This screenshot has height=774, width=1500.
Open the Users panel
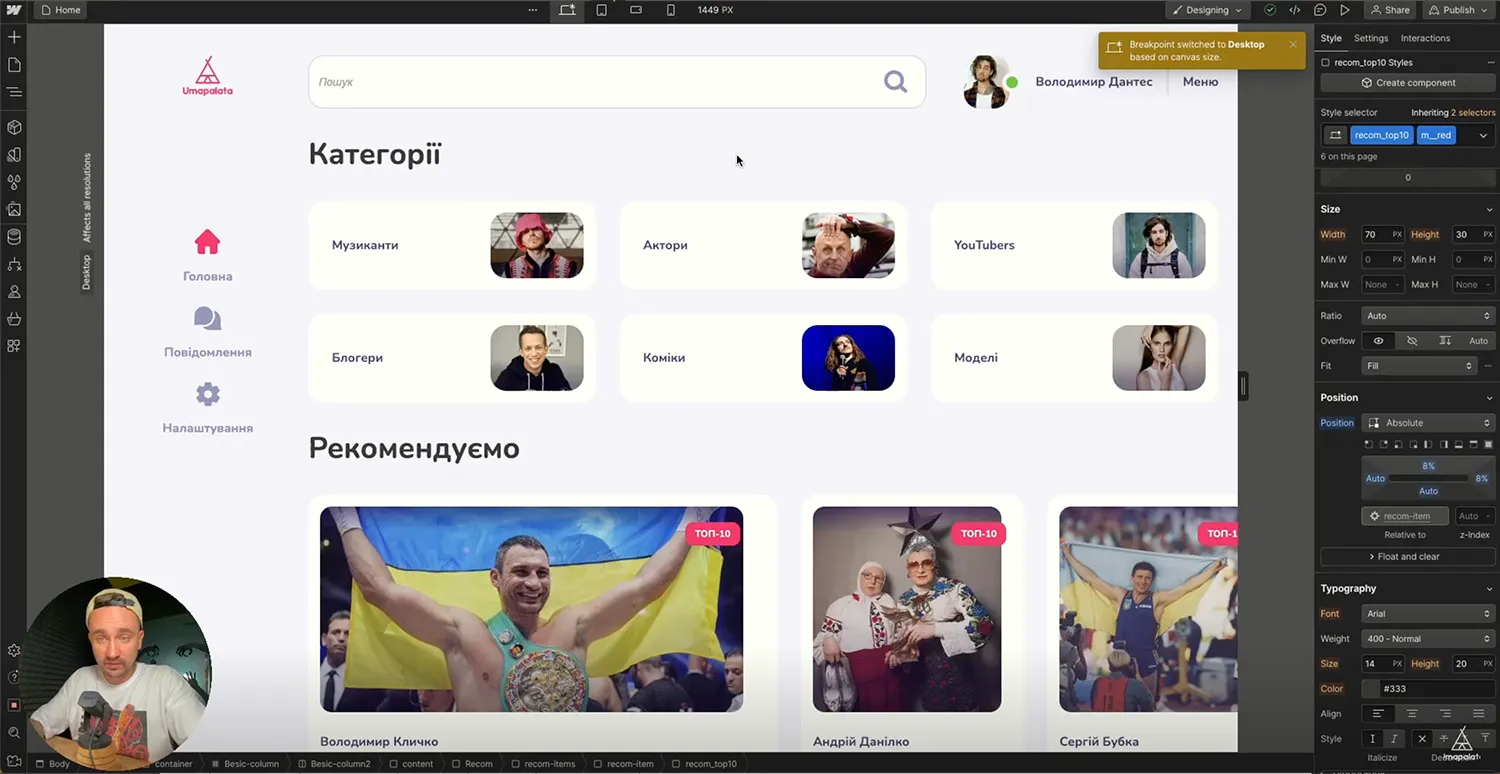[14, 292]
